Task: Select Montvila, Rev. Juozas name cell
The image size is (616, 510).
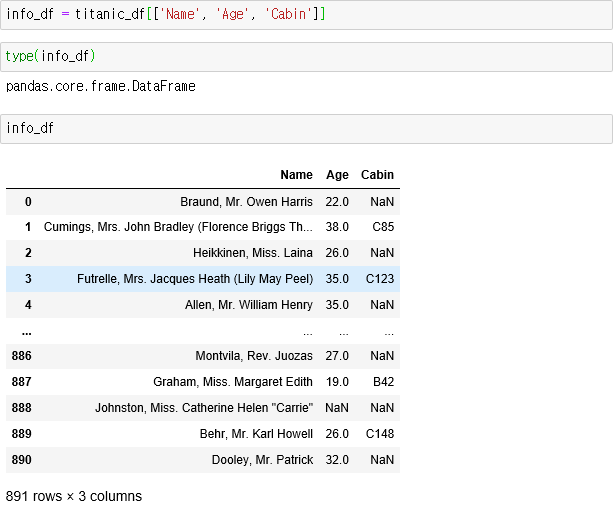Action: pyautogui.click(x=254, y=356)
